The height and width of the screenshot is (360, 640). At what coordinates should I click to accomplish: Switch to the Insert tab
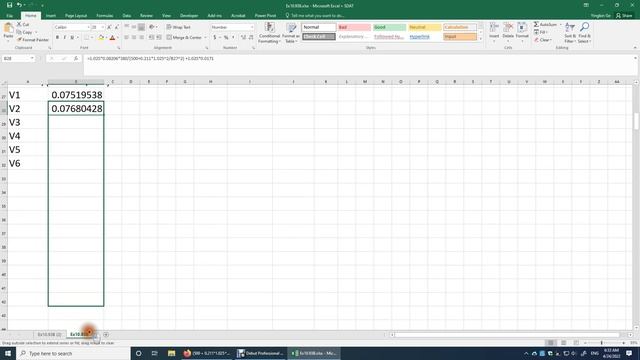(x=51, y=16)
